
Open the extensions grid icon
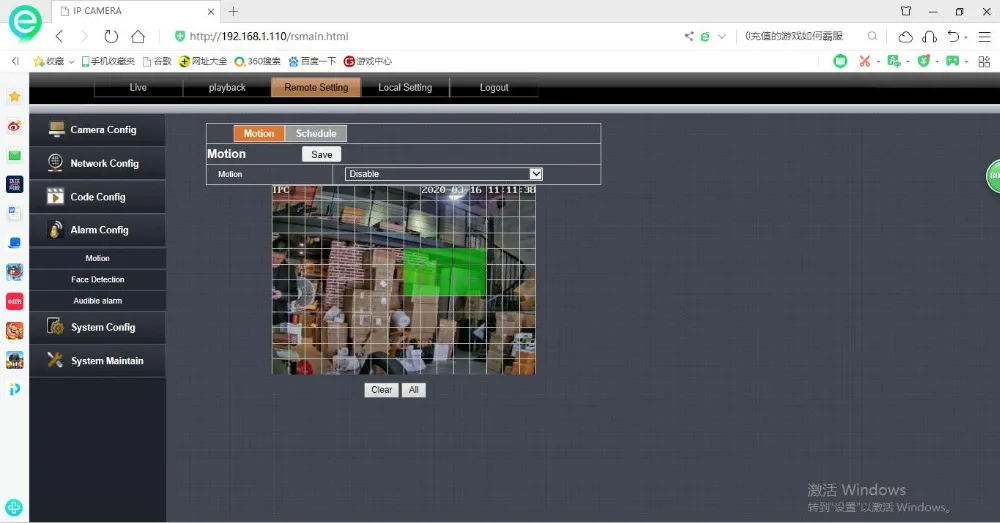(x=984, y=61)
